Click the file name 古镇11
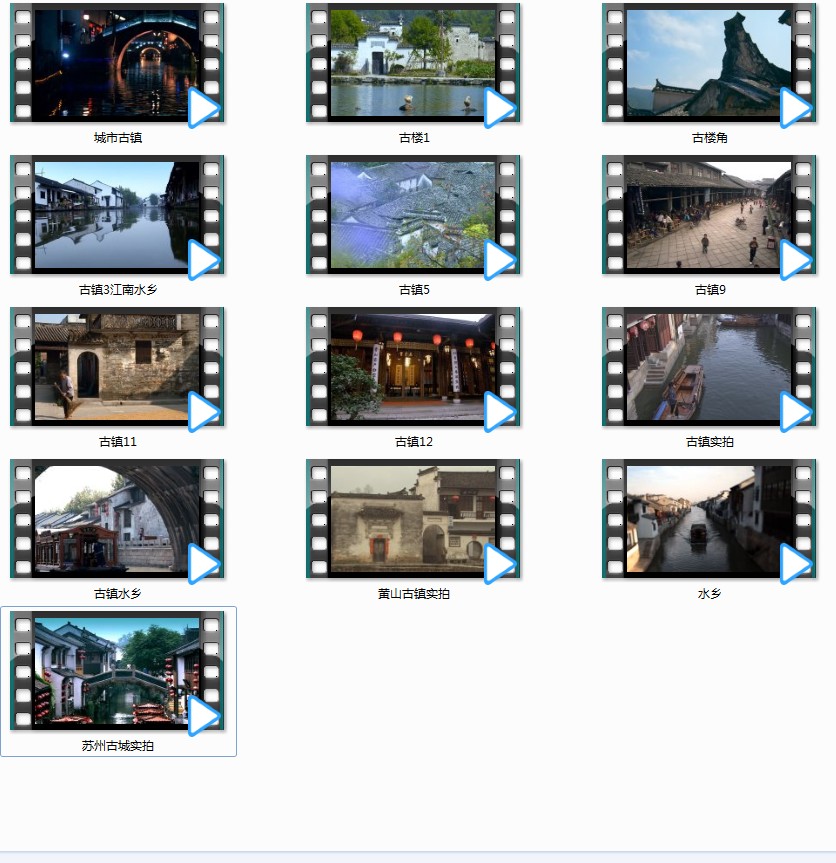 pyautogui.click(x=118, y=442)
